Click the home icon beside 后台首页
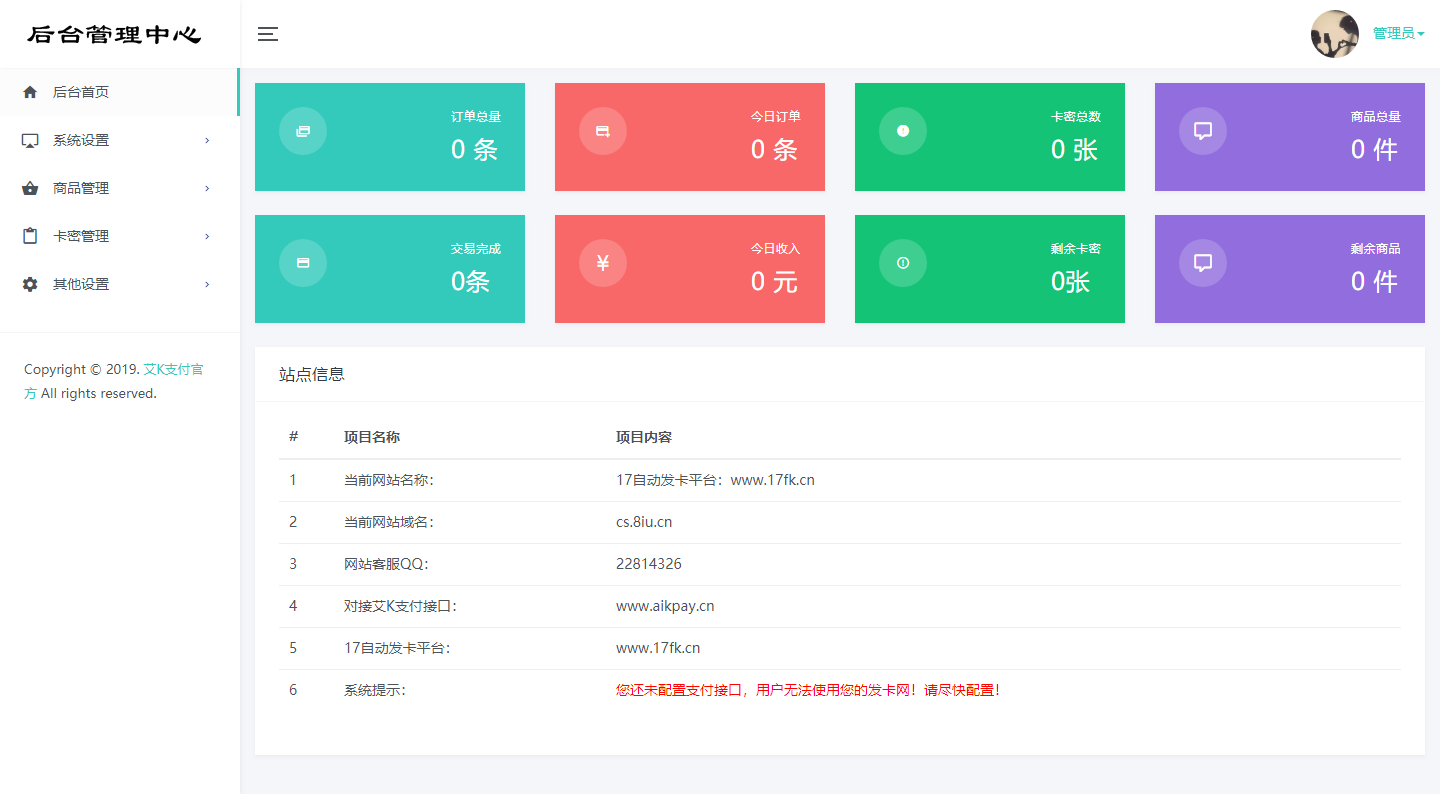Screen dimensions: 1440x794 pos(30,92)
